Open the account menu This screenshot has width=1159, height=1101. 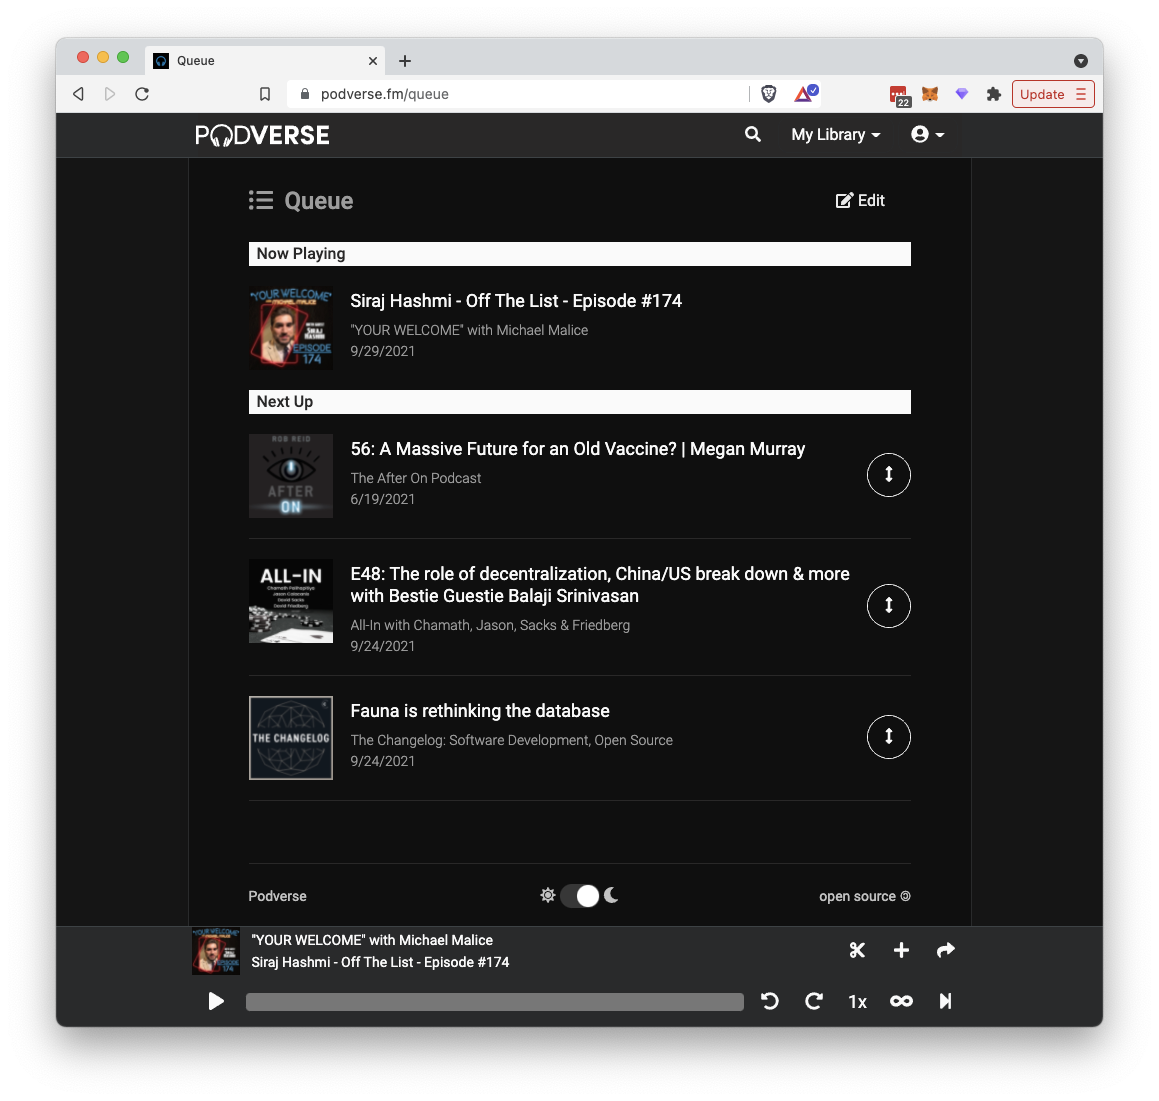click(926, 134)
